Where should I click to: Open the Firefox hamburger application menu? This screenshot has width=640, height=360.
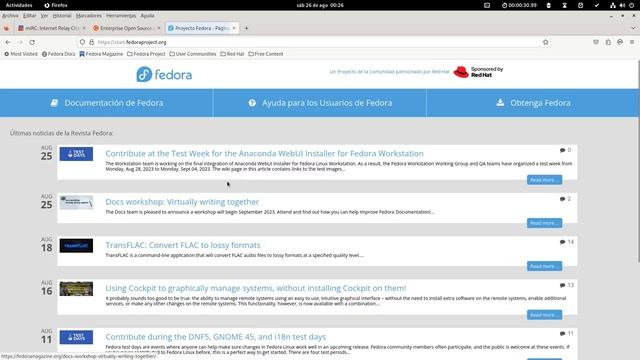(x=632, y=42)
